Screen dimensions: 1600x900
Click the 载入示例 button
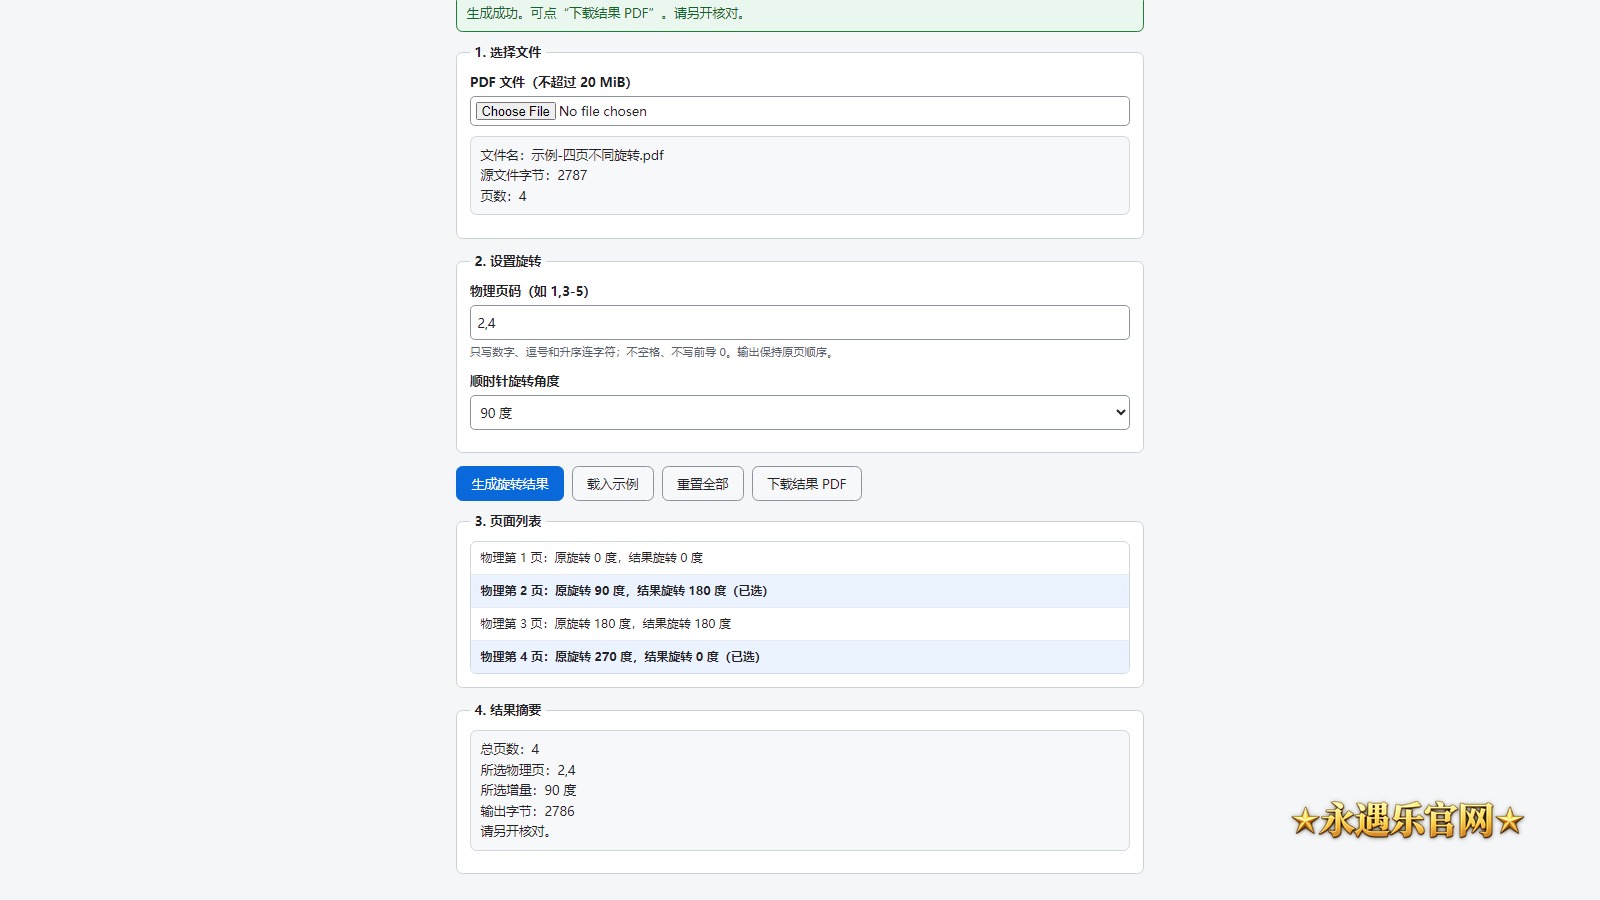(x=613, y=484)
